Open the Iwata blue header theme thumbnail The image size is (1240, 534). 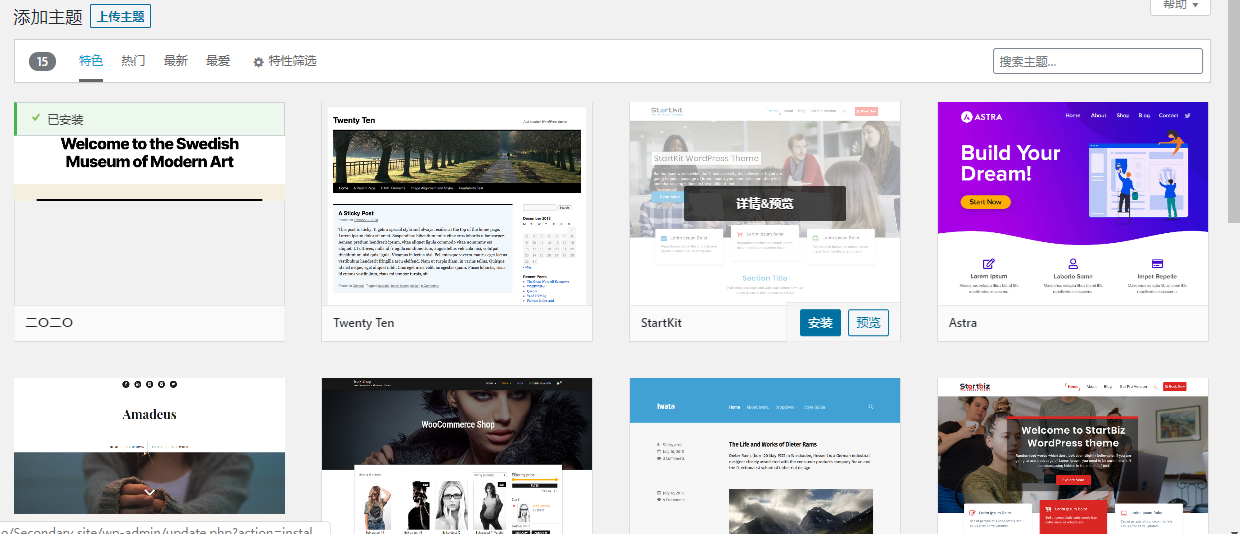tap(765, 455)
